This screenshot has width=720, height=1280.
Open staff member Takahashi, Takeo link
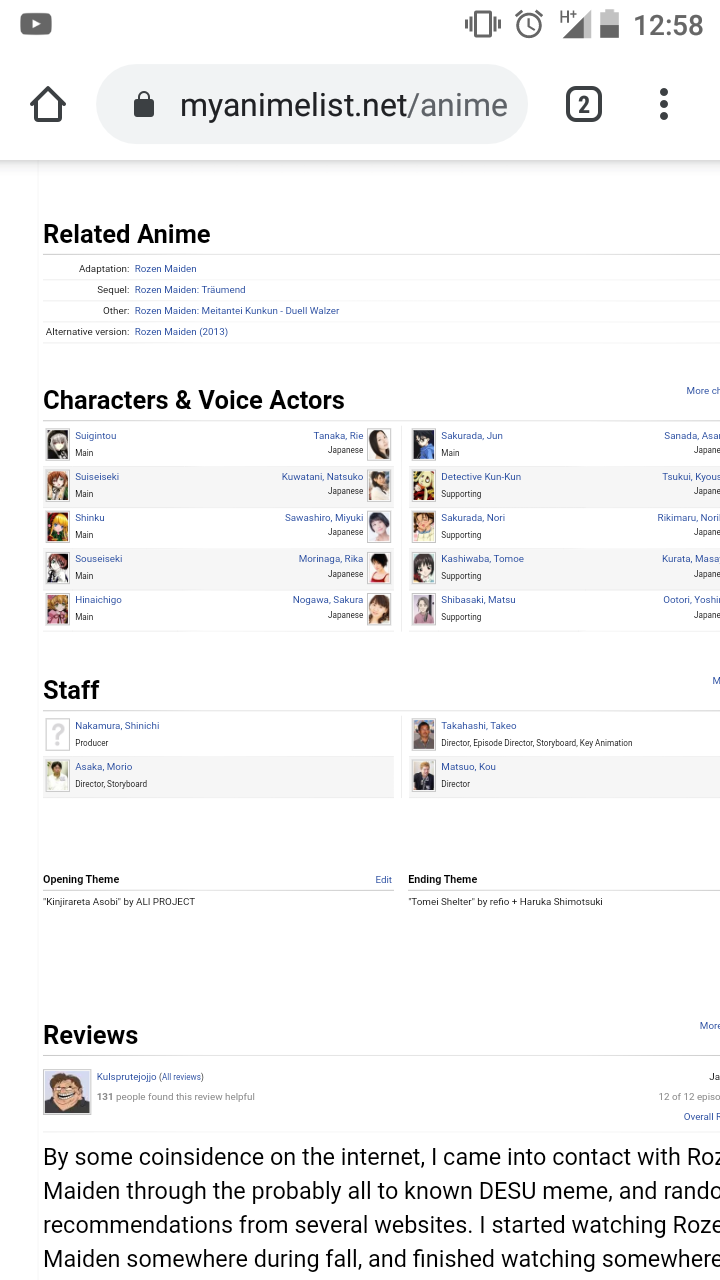(479, 726)
